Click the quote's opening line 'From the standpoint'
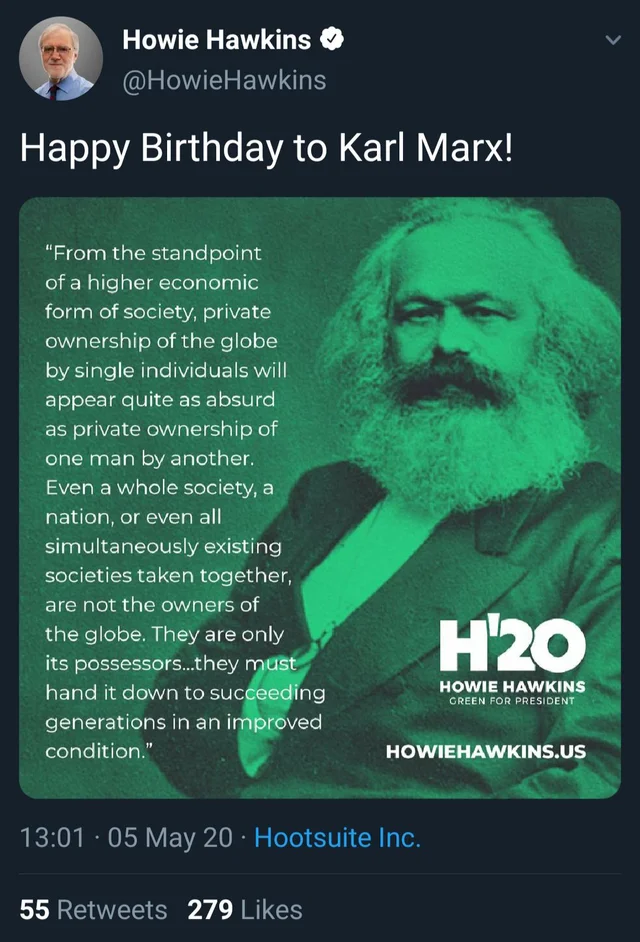 (x=153, y=253)
